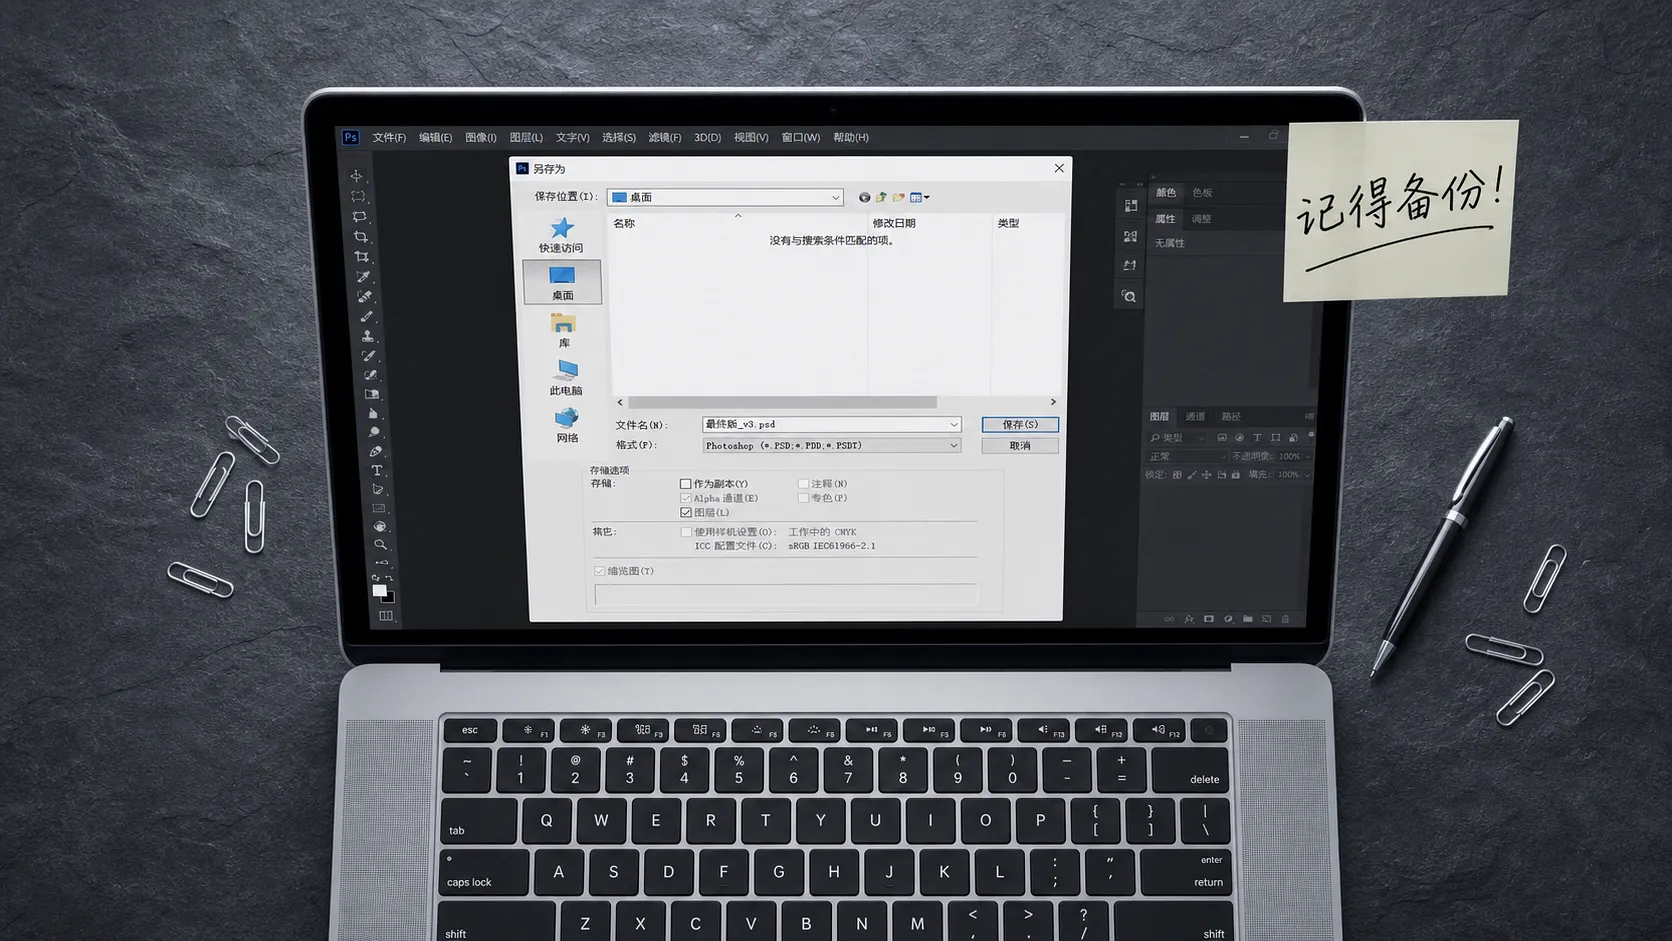Select the Path Selection tool
This screenshot has height=941, width=1672.
coord(378,489)
